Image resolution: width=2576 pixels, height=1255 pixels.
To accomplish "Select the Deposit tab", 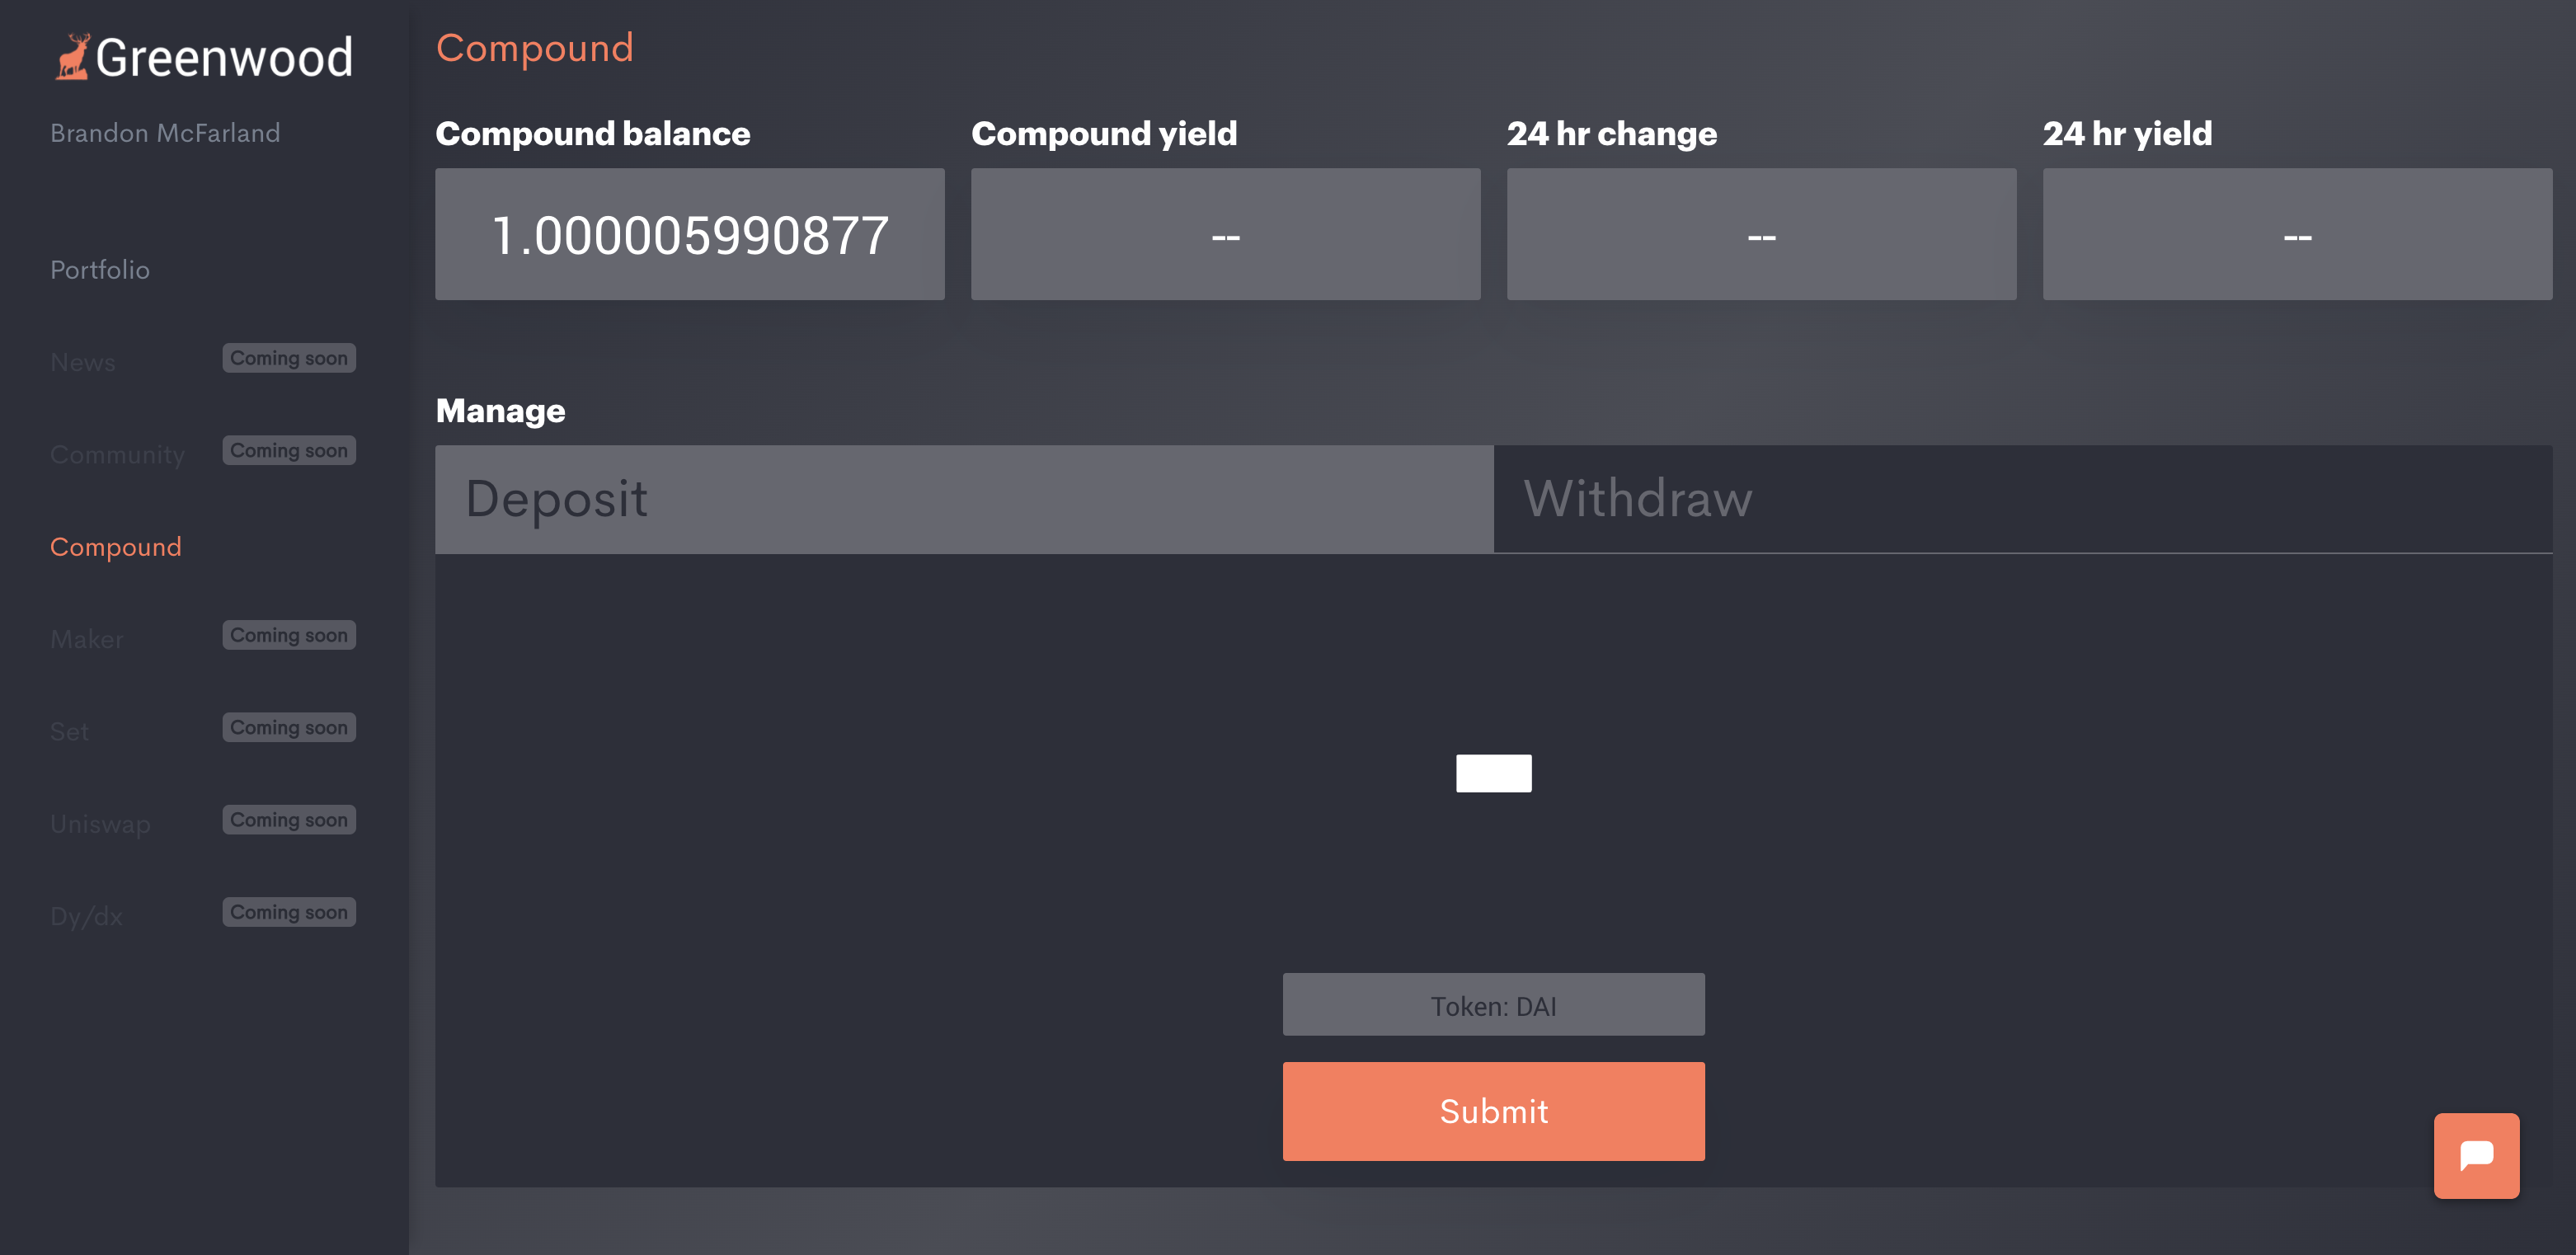I will coord(964,499).
